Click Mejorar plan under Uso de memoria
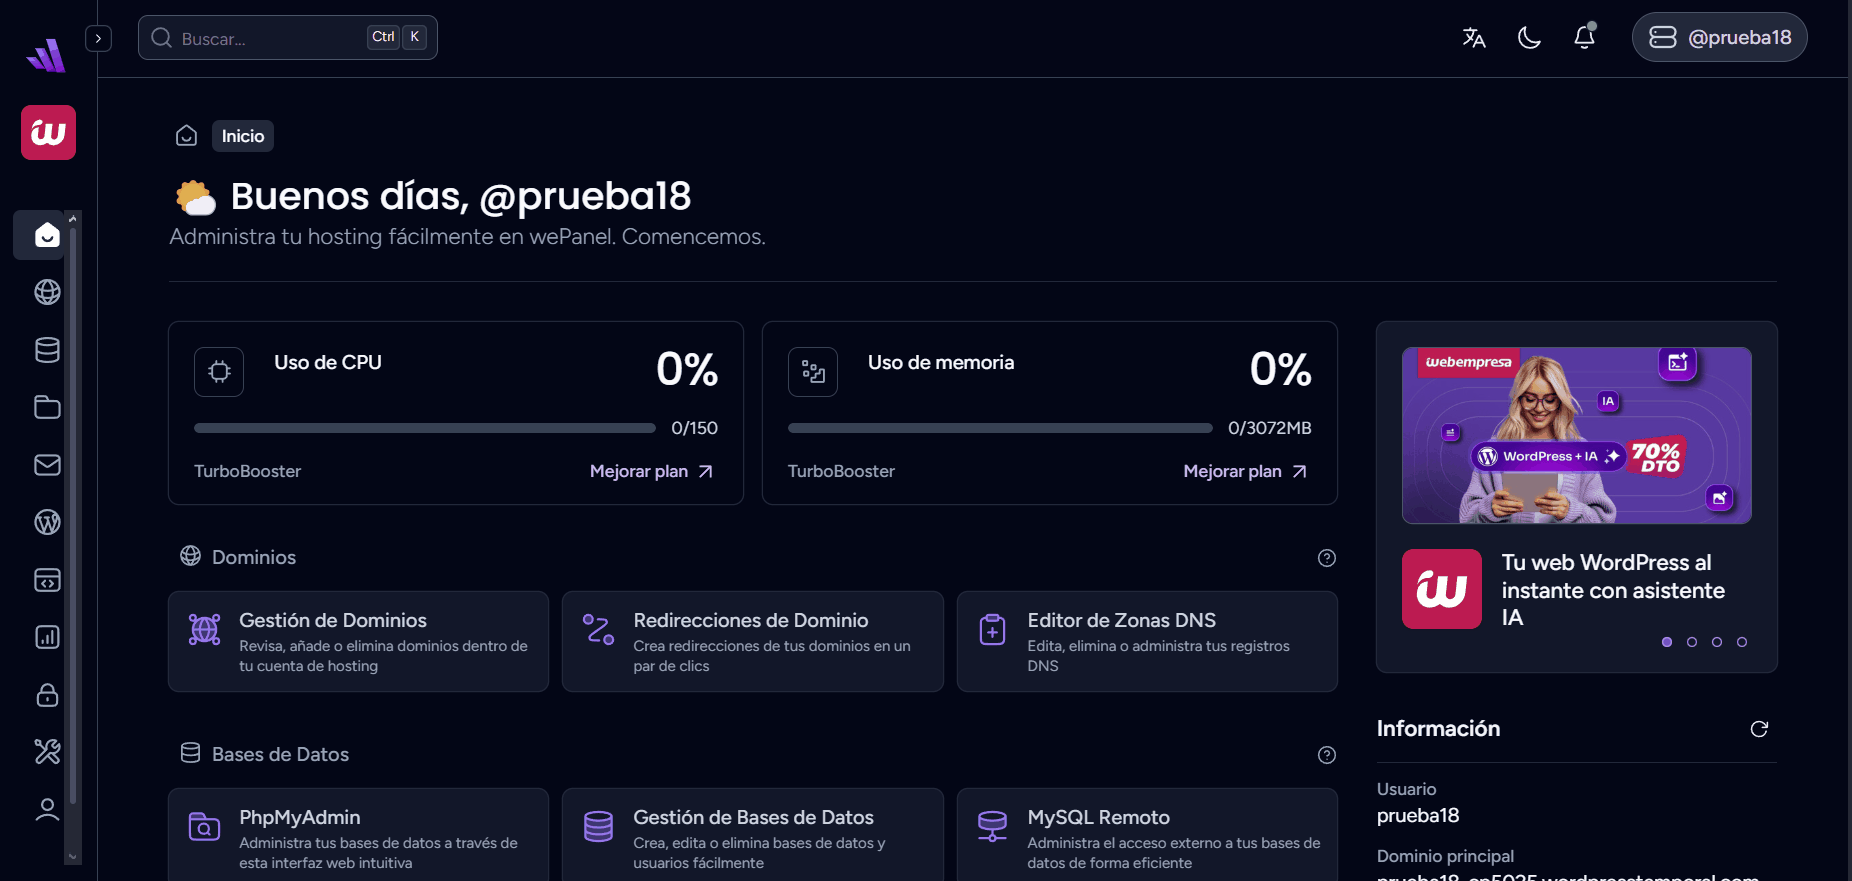 point(1245,471)
